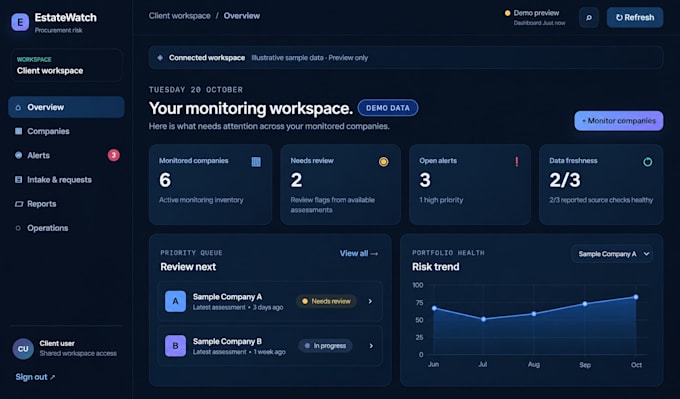Click the Operations sidebar icon
This screenshot has height=399, width=680.
(x=18, y=228)
